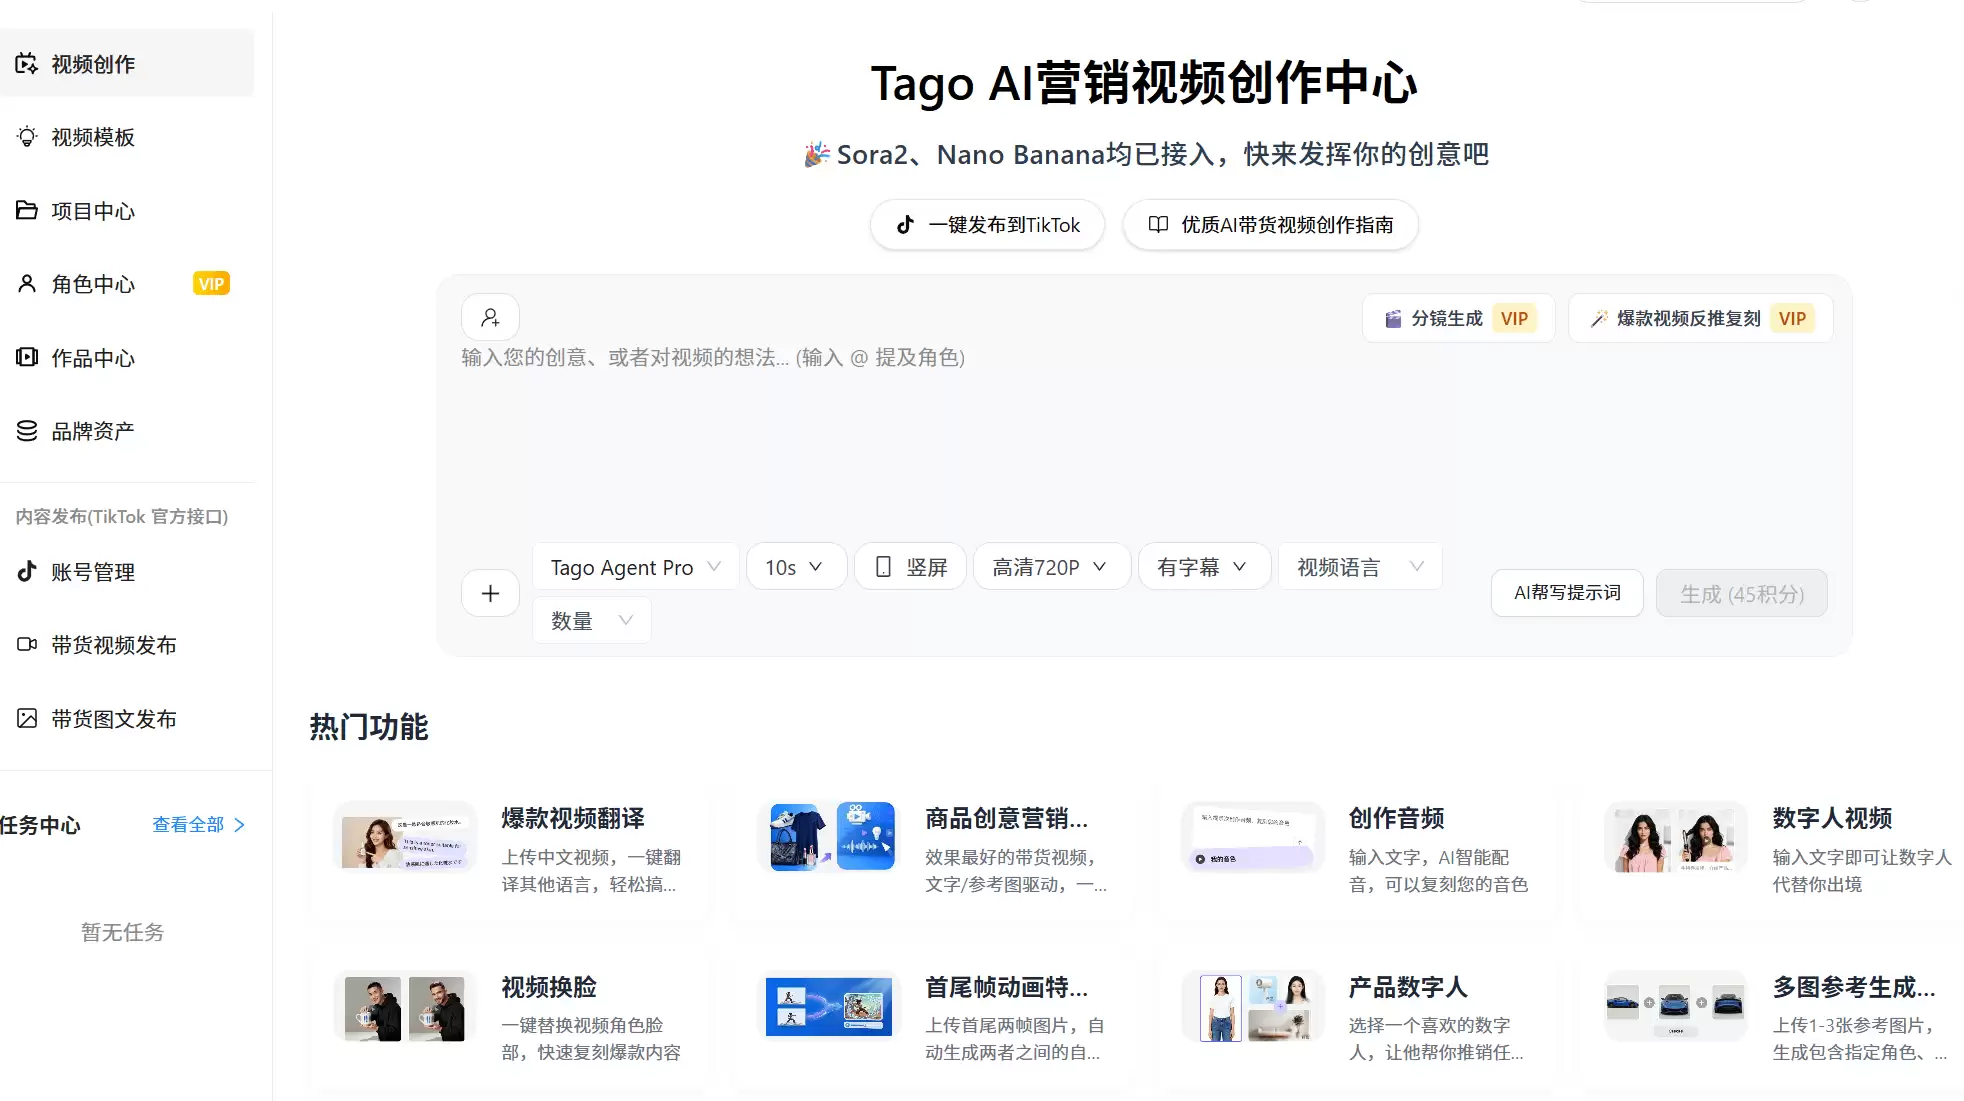Click the 查看全部 link in 任务中心

pyautogui.click(x=198, y=825)
